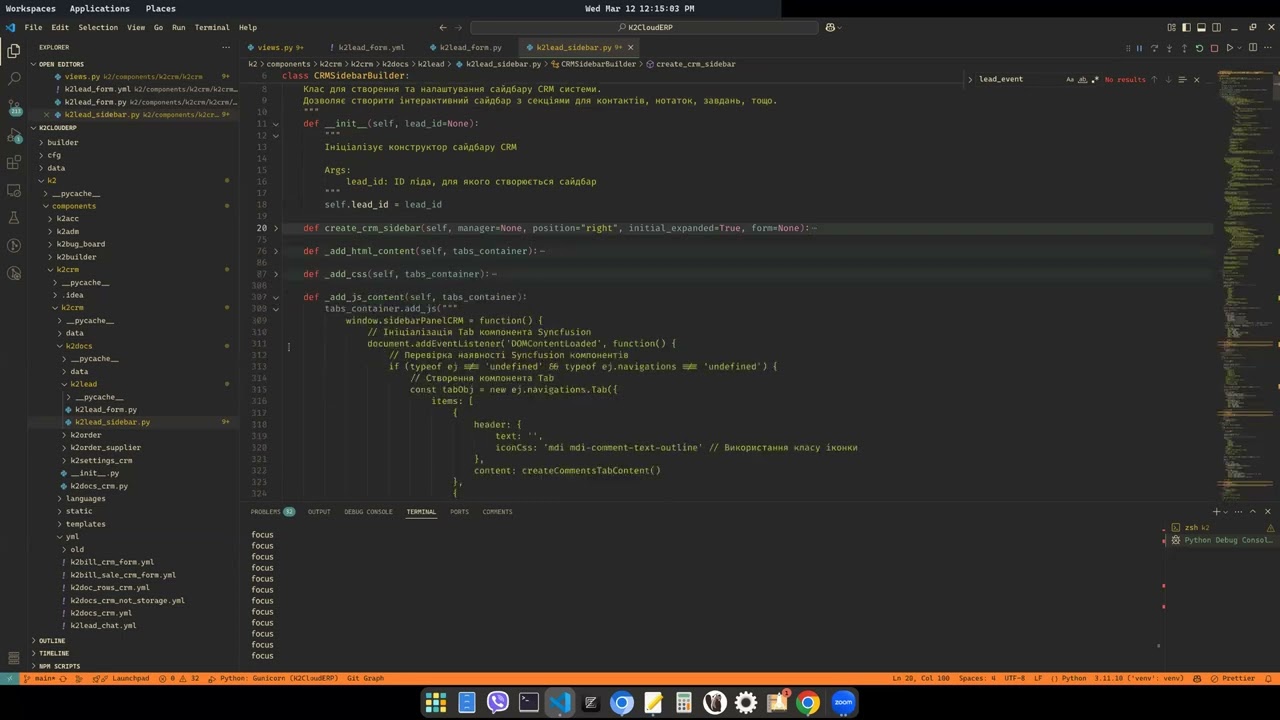The height and width of the screenshot is (720, 1280).
Task: Stop debugging with the red square
Action: pos(1214,48)
